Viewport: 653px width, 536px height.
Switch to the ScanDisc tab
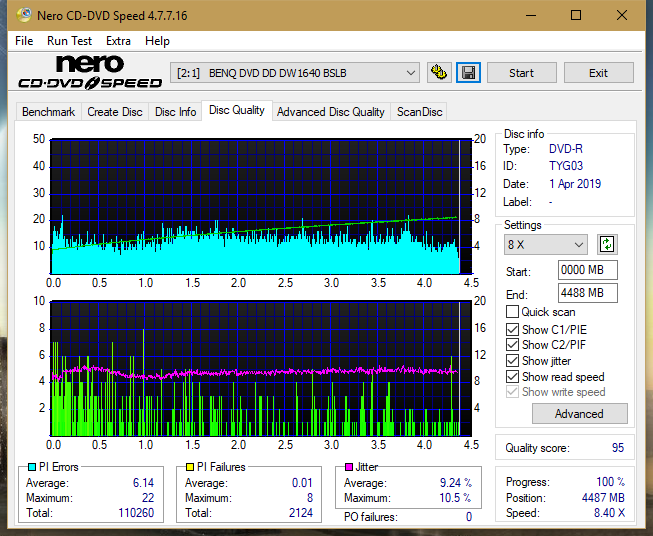(419, 112)
